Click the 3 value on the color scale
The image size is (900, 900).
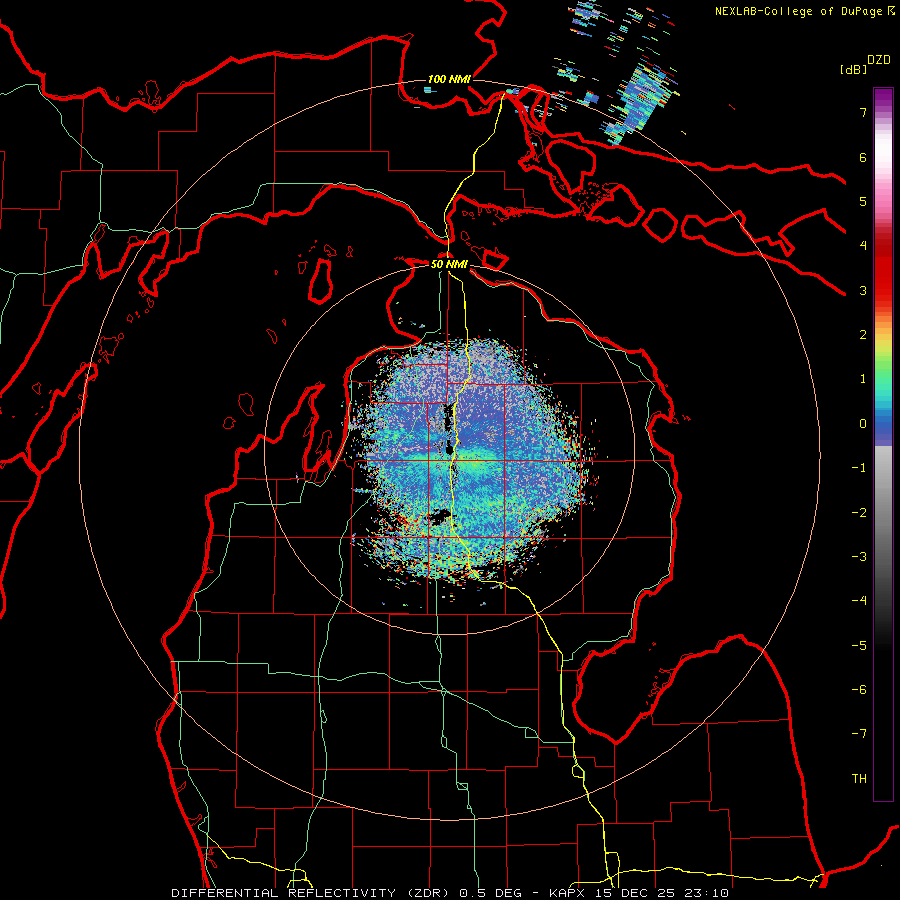pyautogui.click(x=863, y=290)
